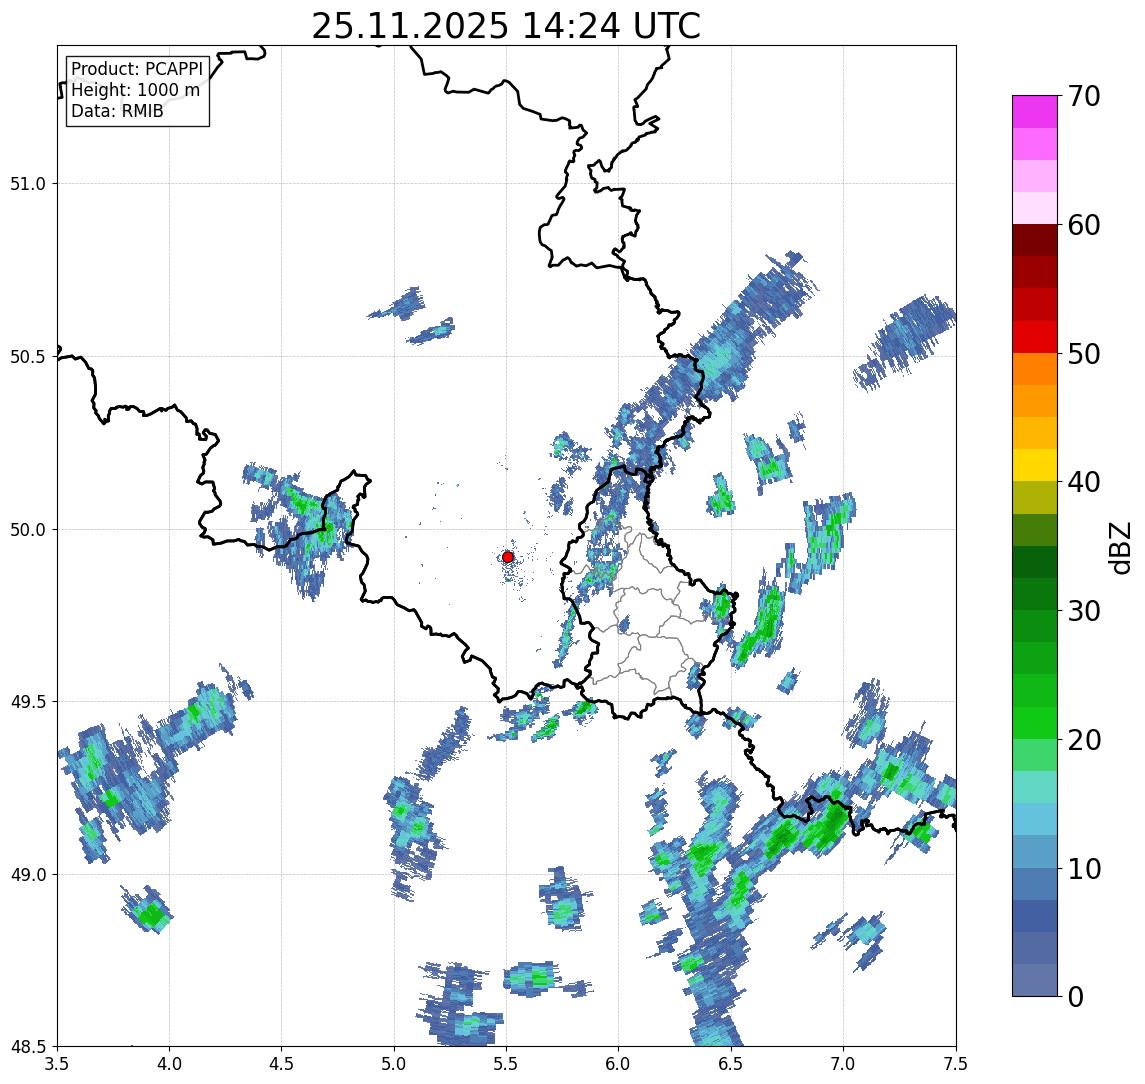Pick the magenta top colorbar segment

point(1035,112)
